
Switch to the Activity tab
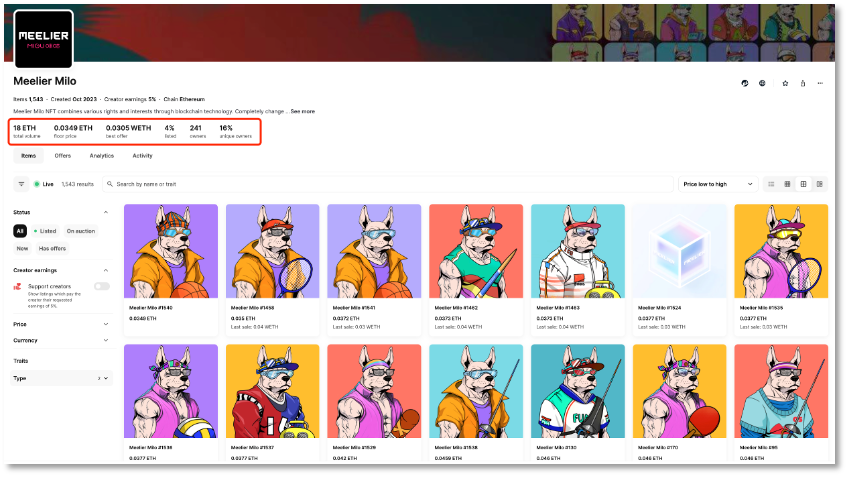coord(142,156)
